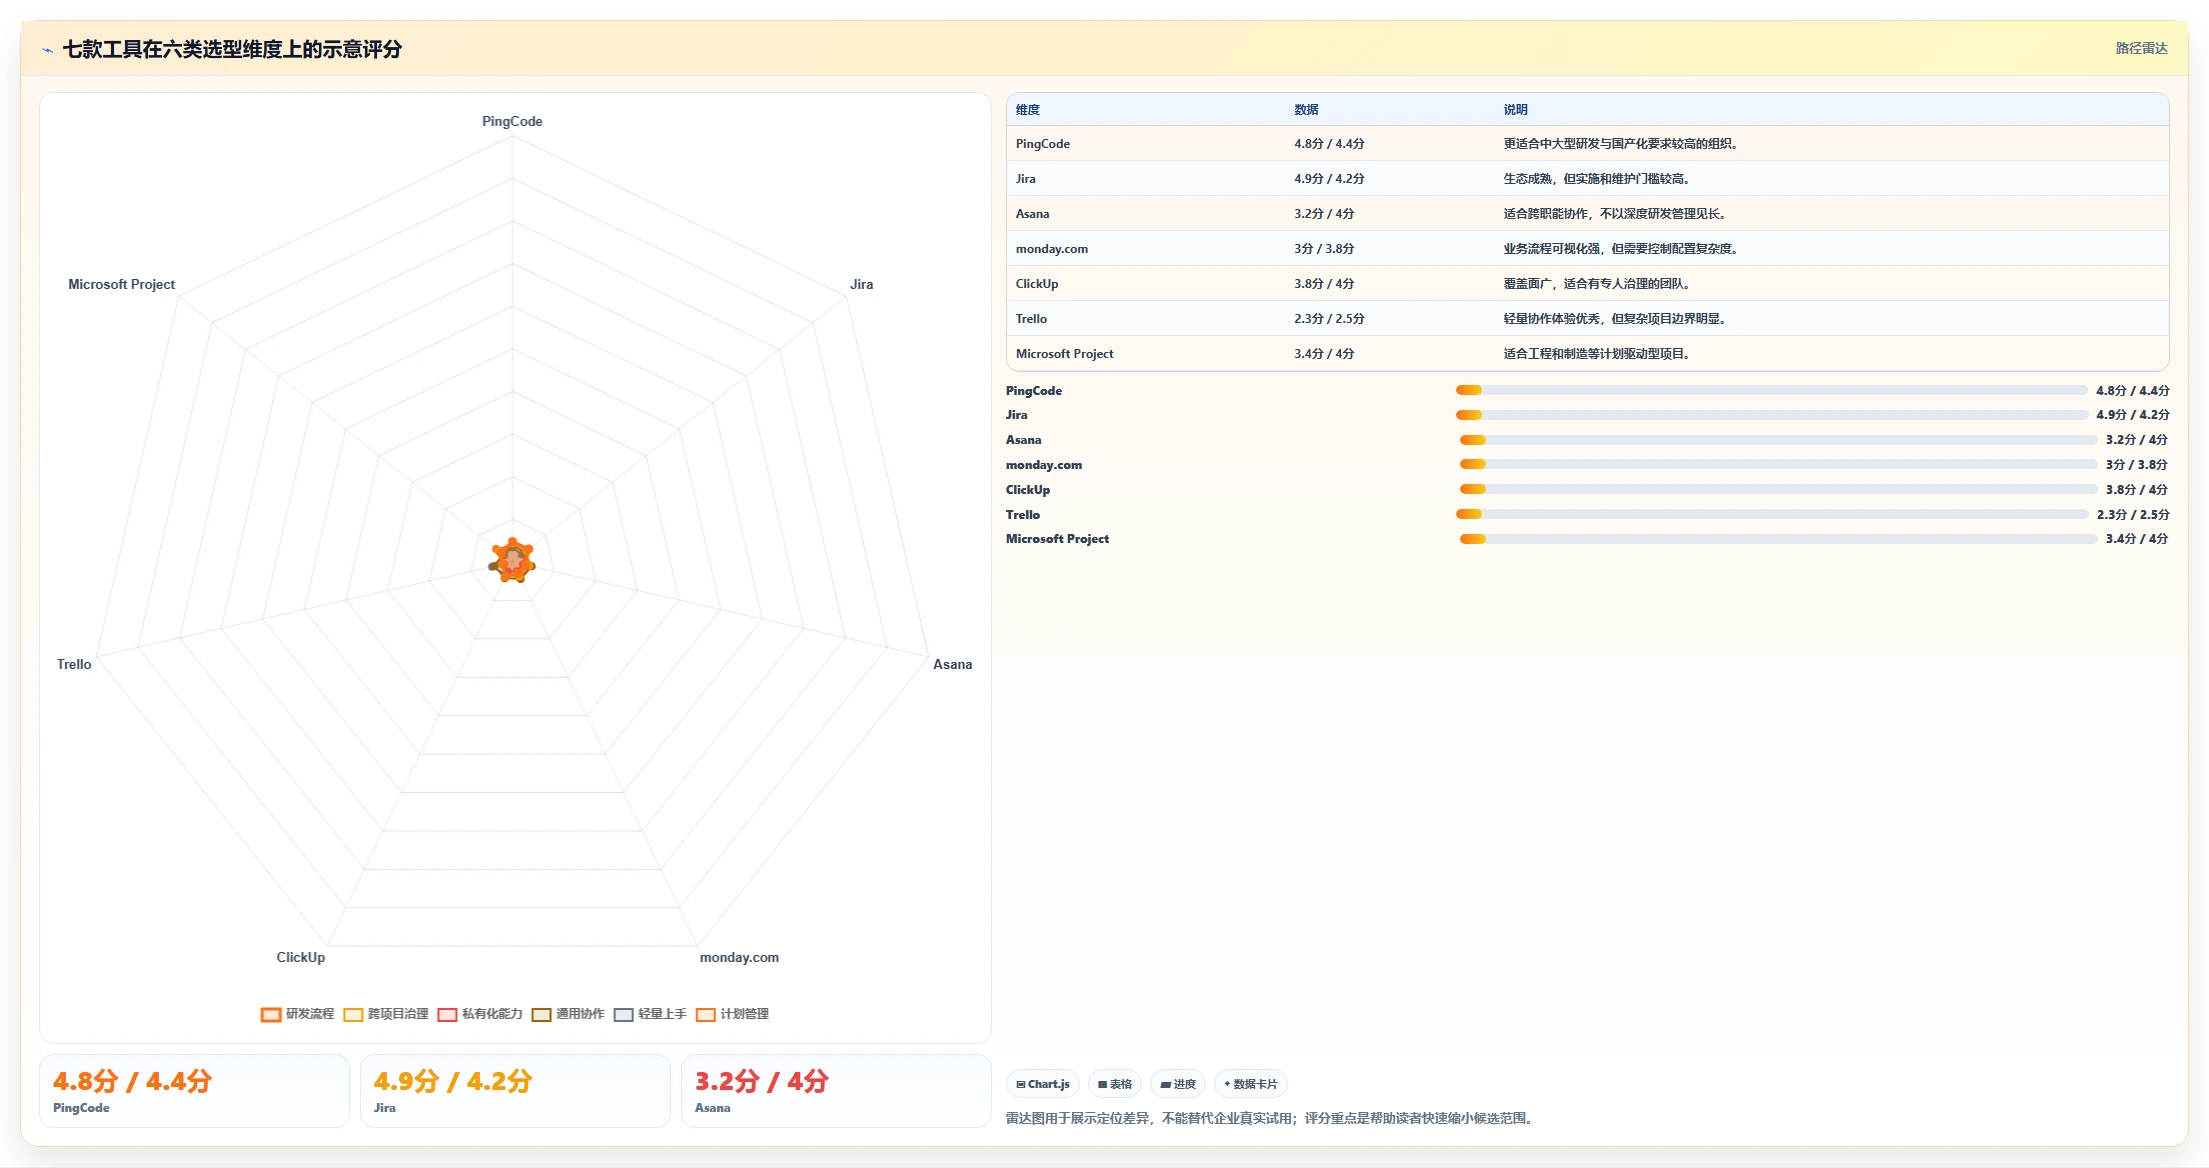Select the Chart.js tag chip
2209x1168 pixels.
(x=1043, y=1084)
